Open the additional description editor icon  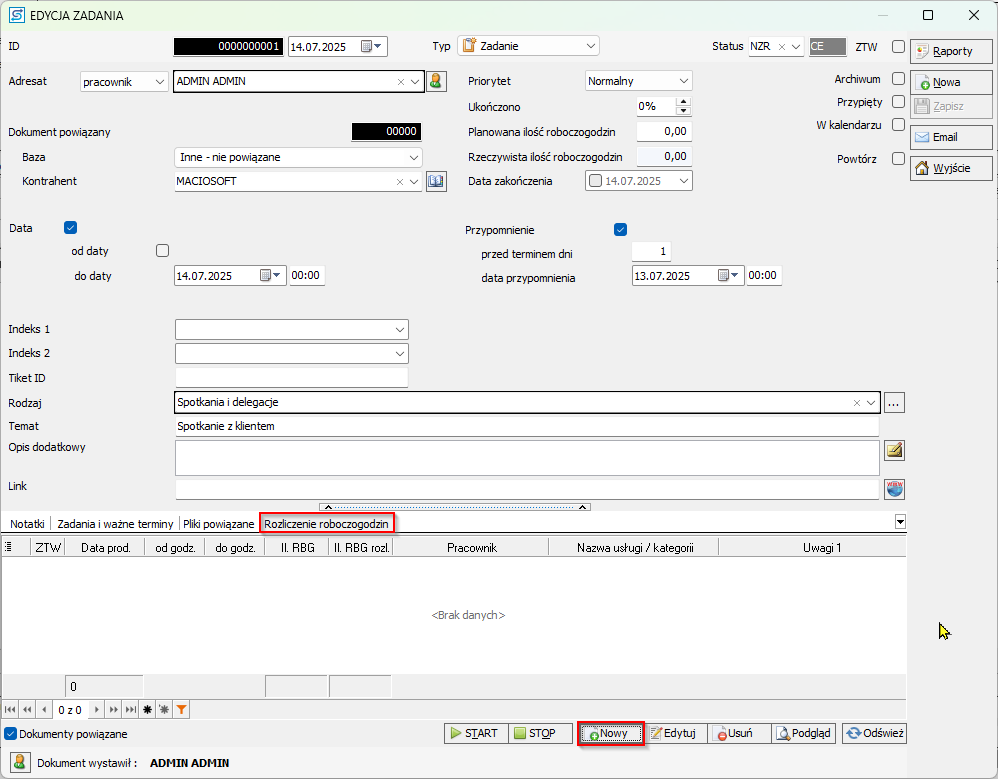[895, 450]
